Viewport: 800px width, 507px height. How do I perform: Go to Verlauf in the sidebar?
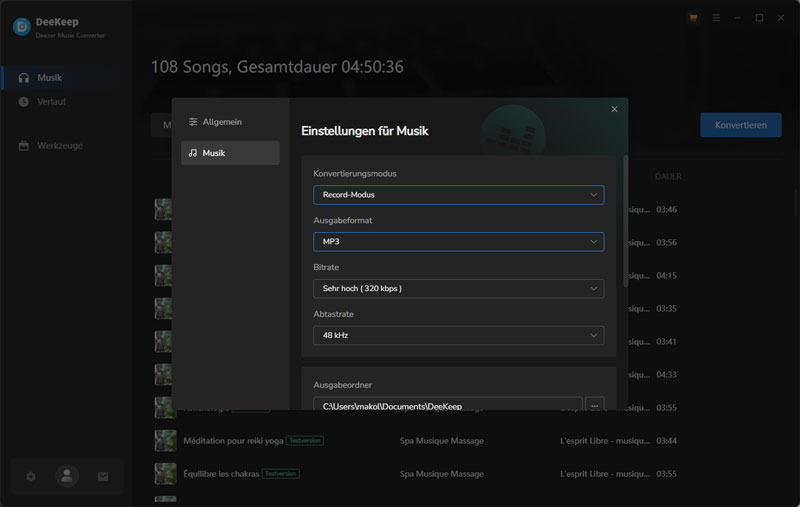point(52,102)
